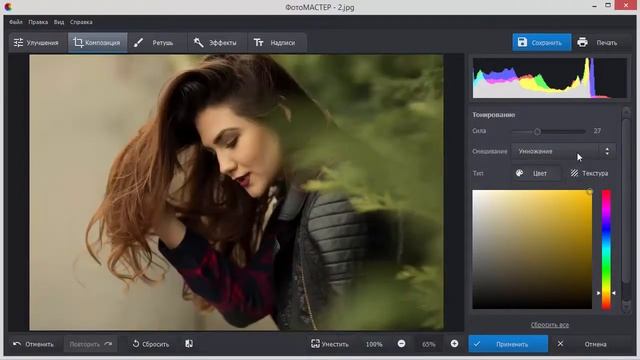Click the vertical hue spectrum bar
The height and width of the screenshot is (360, 640).
[x=607, y=249]
